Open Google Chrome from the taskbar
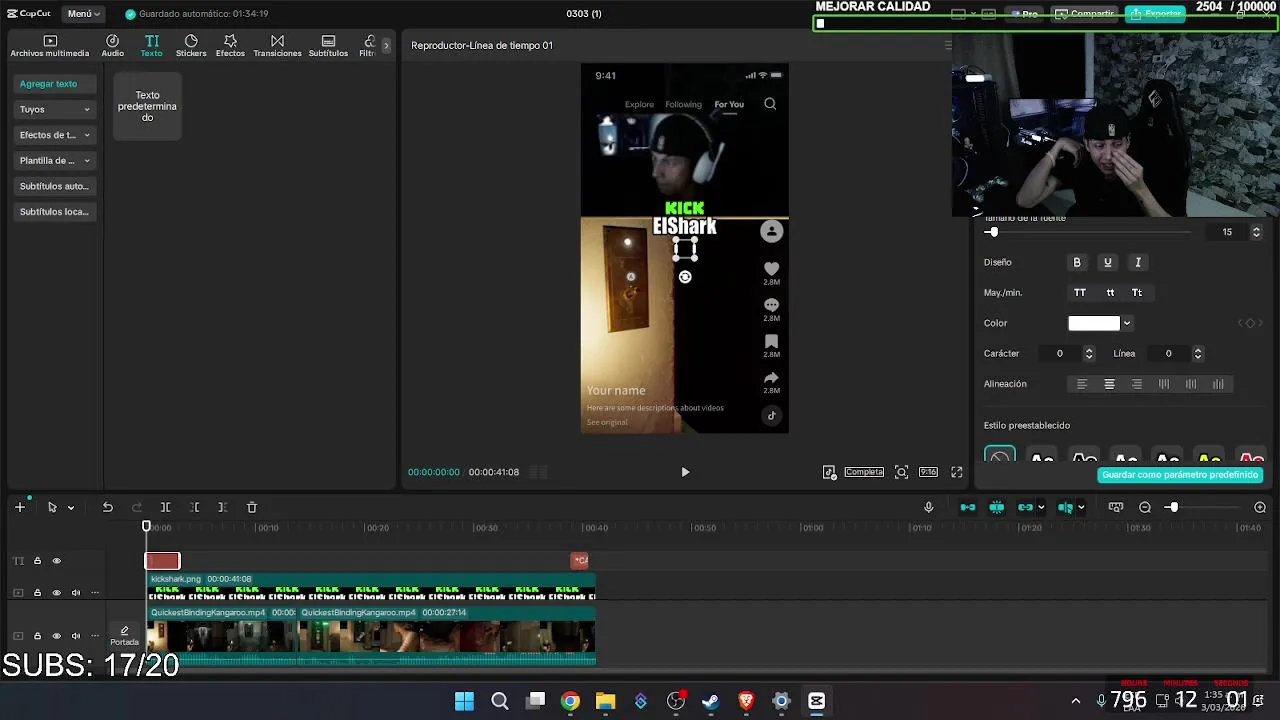Image resolution: width=1280 pixels, height=720 pixels. click(x=570, y=701)
